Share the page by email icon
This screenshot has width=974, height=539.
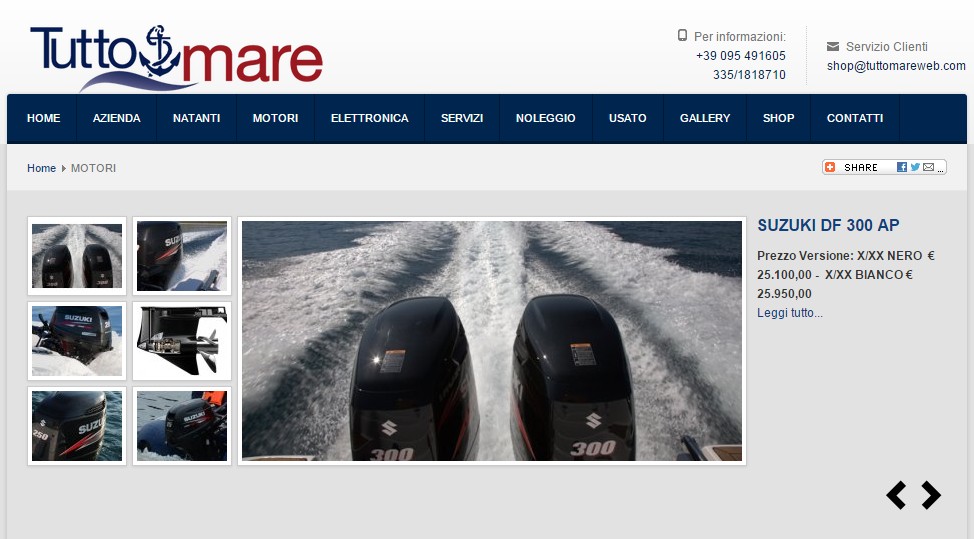pos(929,167)
